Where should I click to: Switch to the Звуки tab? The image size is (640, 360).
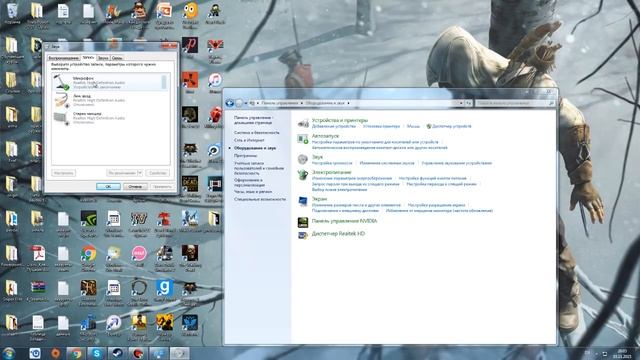point(103,58)
